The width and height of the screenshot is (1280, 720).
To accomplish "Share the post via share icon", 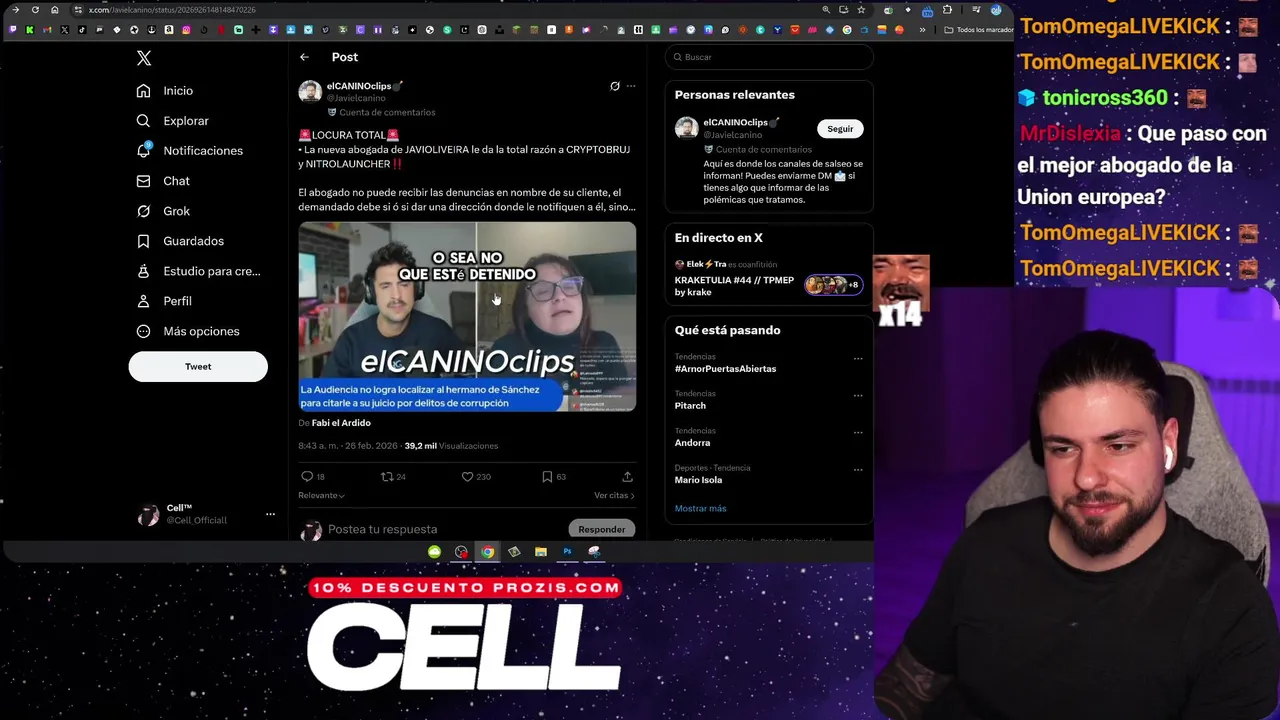I will click(x=627, y=477).
